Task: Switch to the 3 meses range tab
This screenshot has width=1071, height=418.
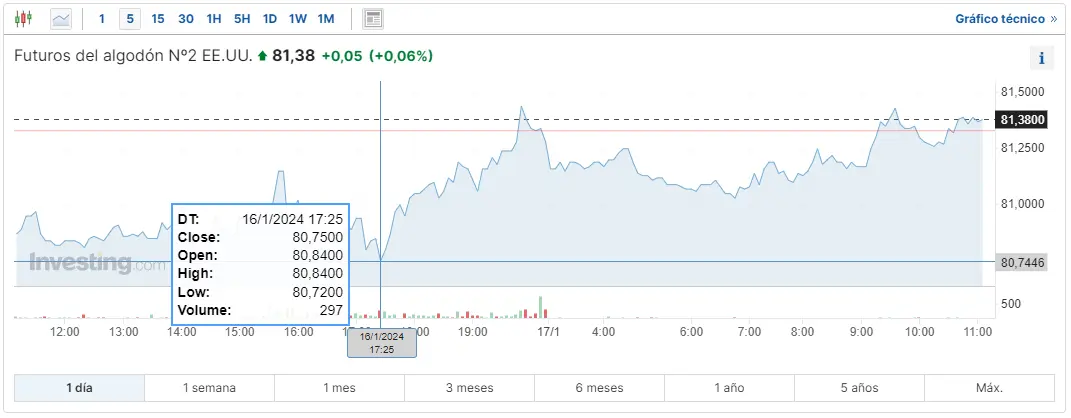Action: point(469,388)
